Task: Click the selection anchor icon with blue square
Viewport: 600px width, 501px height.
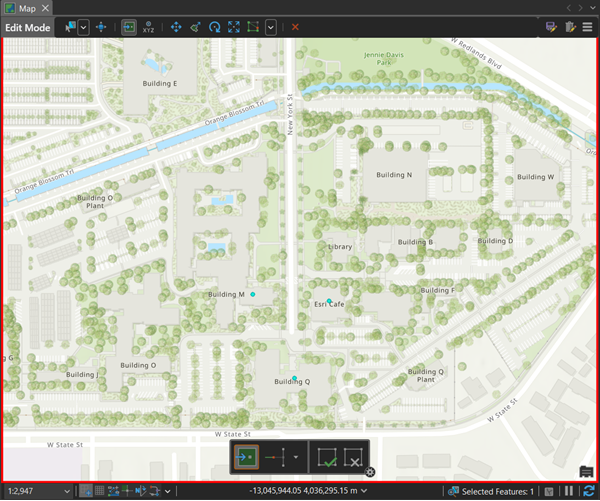Action: click(x=101, y=27)
